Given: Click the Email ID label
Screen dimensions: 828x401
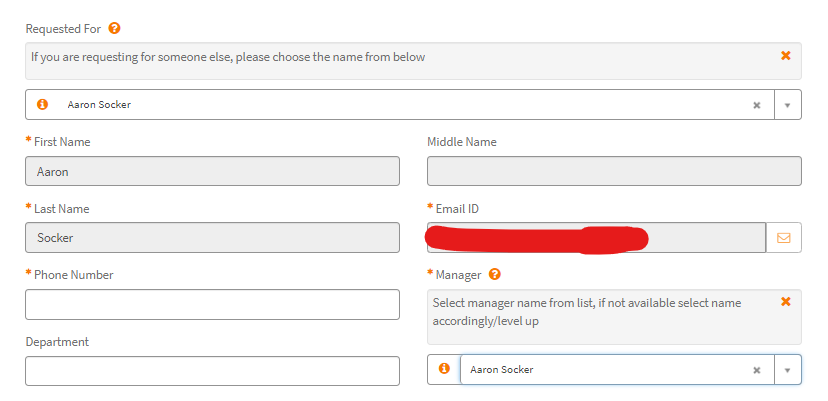Looking at the screenshot, I should pos(457,209).
